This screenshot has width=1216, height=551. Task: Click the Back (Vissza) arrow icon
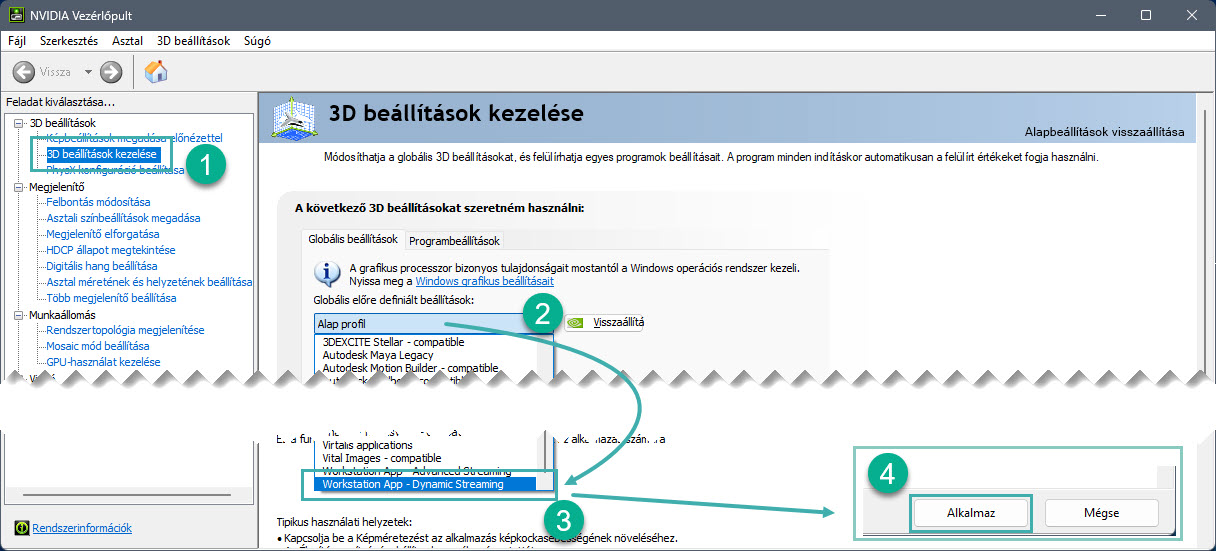pos(23,72)
